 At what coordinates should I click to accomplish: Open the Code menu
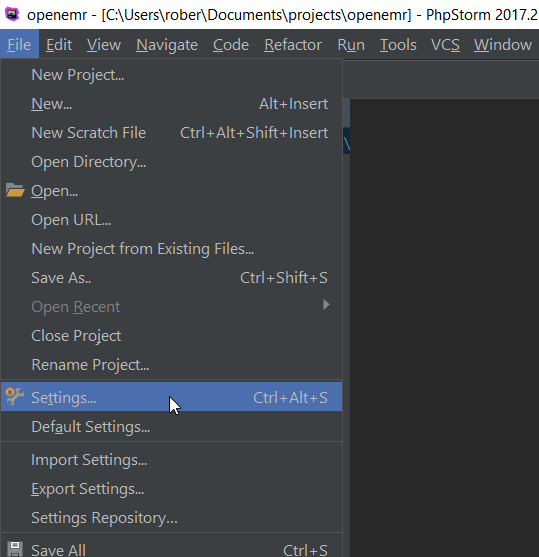click(x=231, y=45)
